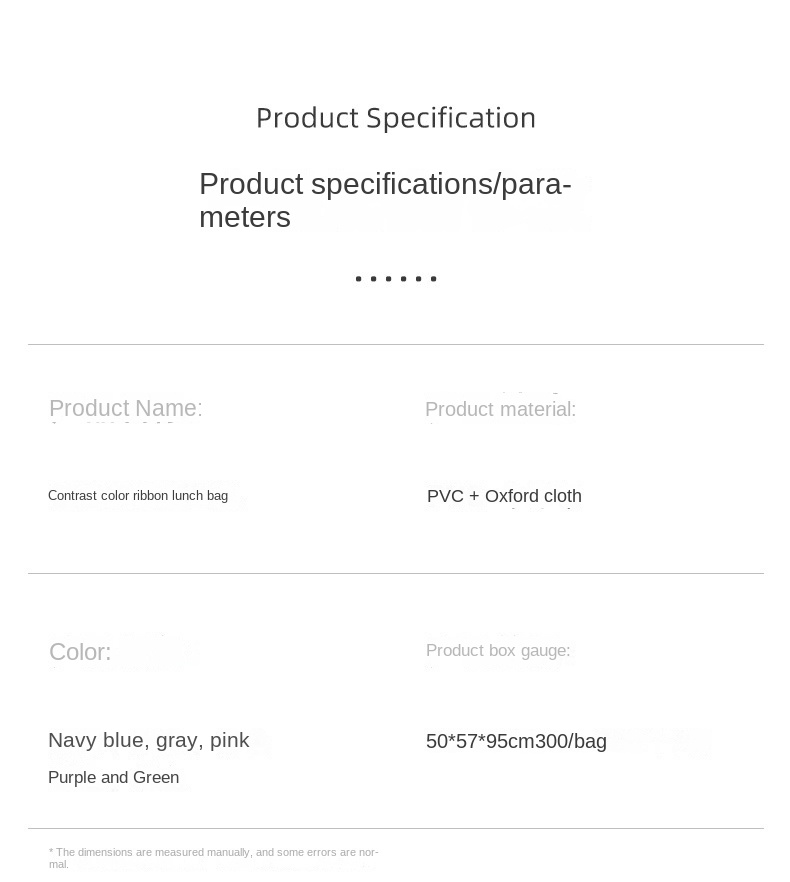Click the first dot in the dotted divider

pos(358,278)
